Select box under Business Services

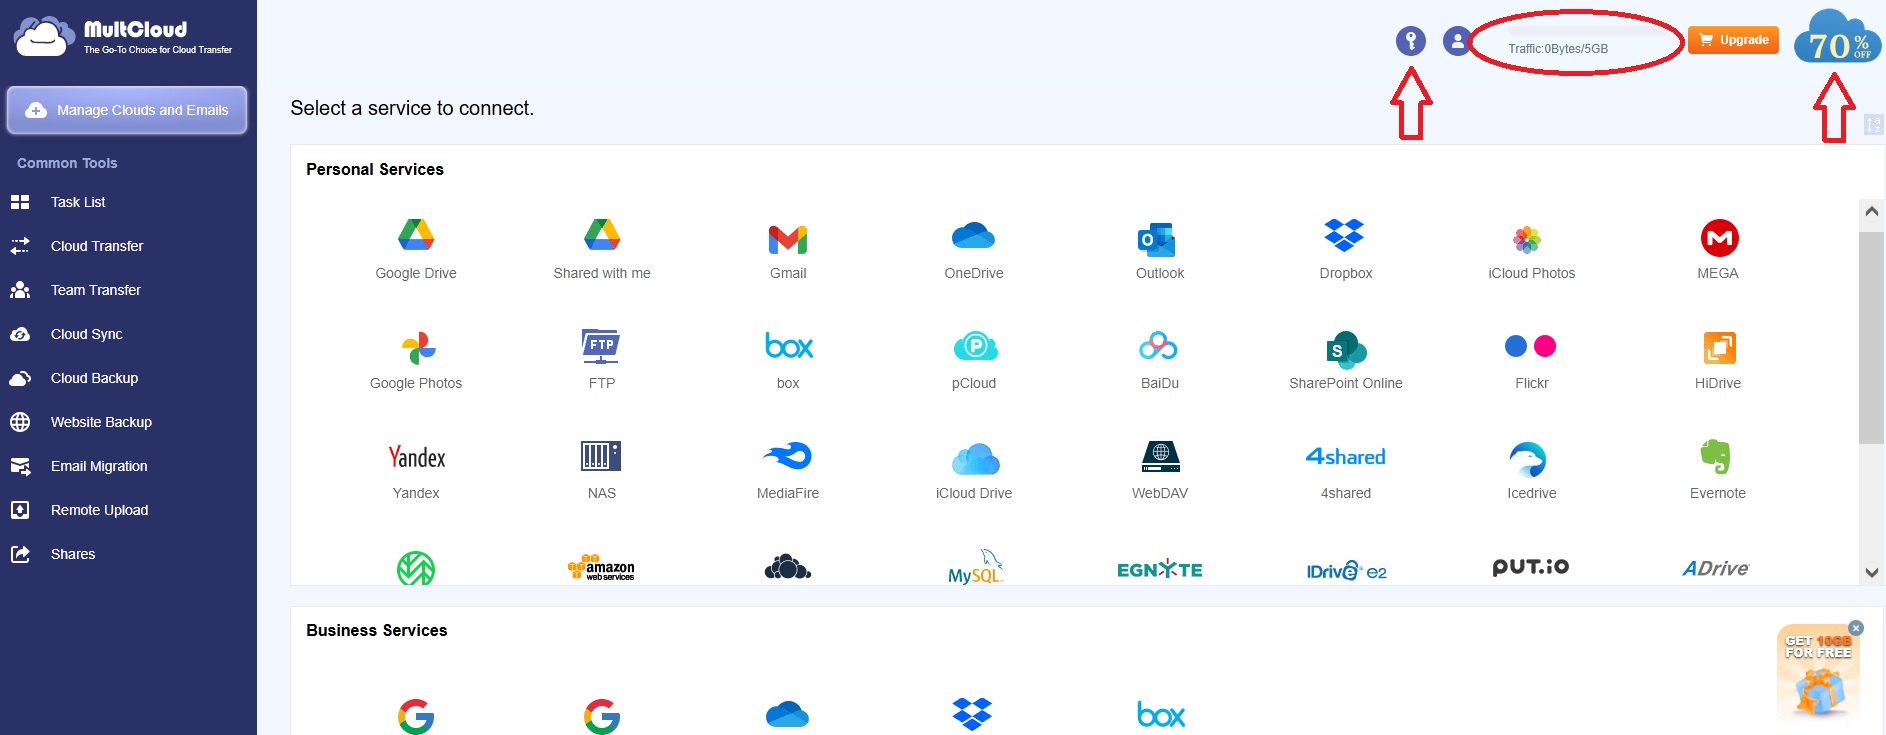point(1161,714)
